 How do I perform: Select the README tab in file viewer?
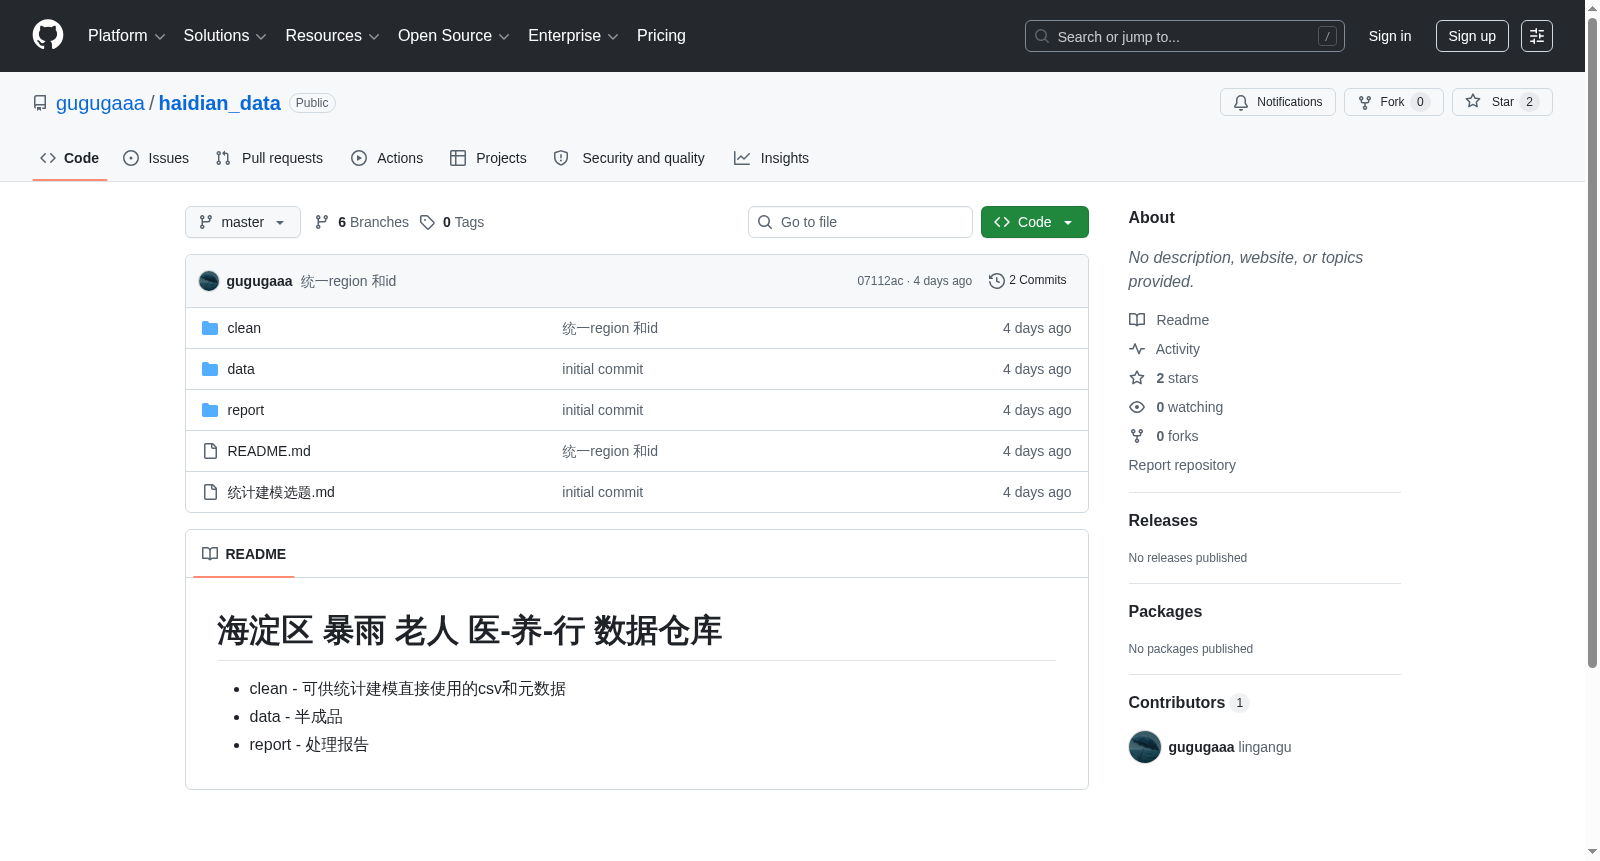tap(244, 554)
